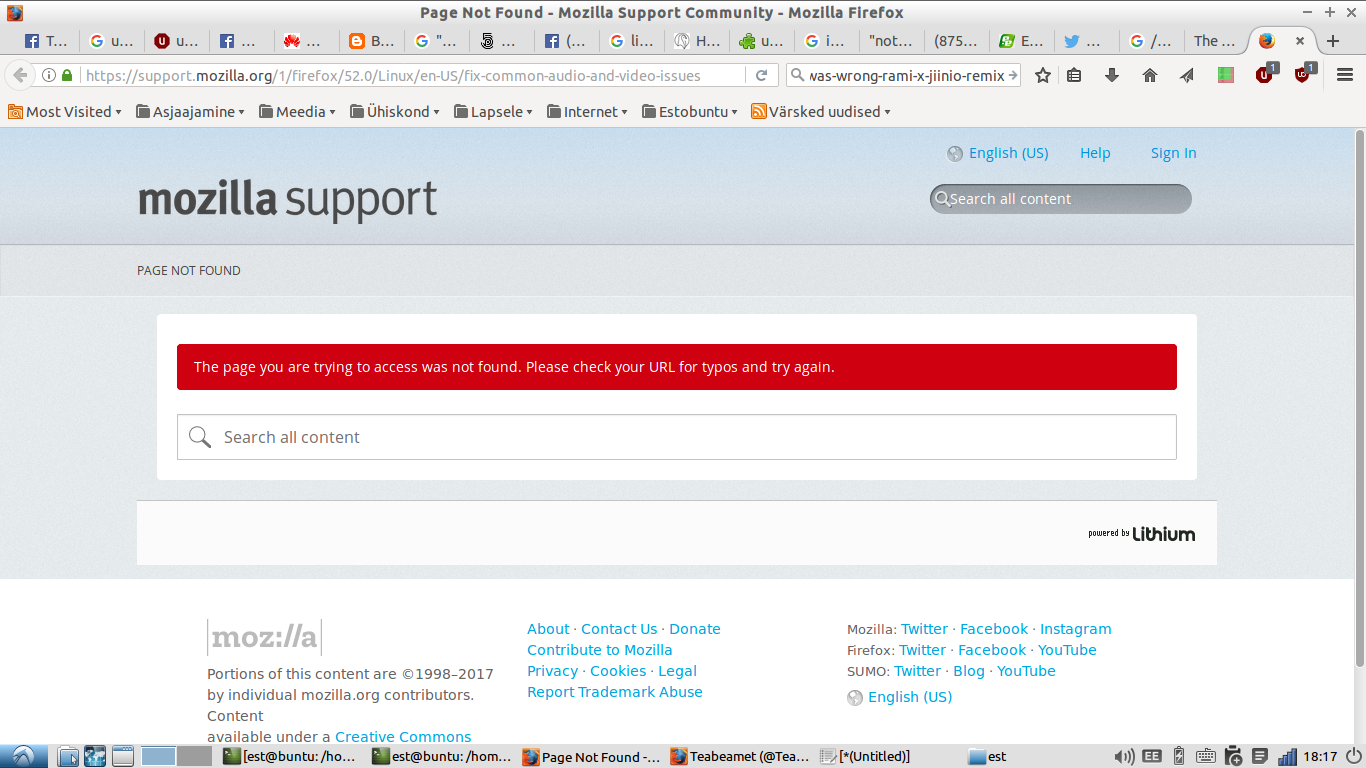Click the header "Search all content" field
Viewport: 1366px width, 768px height.
pos(1061,199)
